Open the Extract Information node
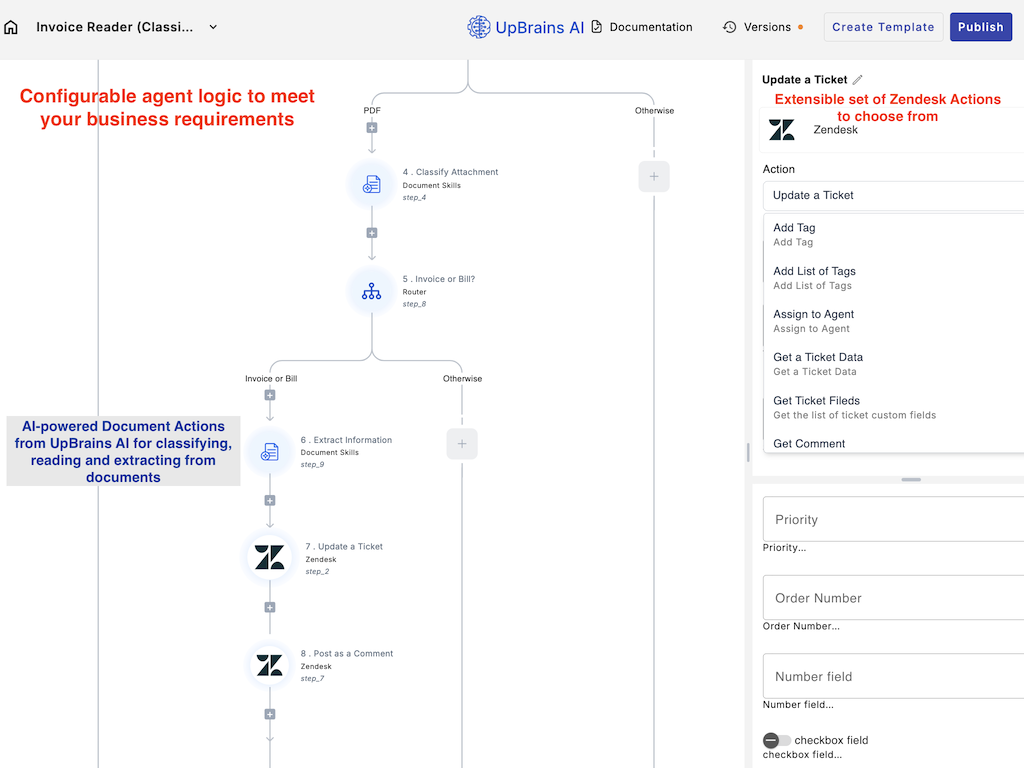 [x=268, y=452]
